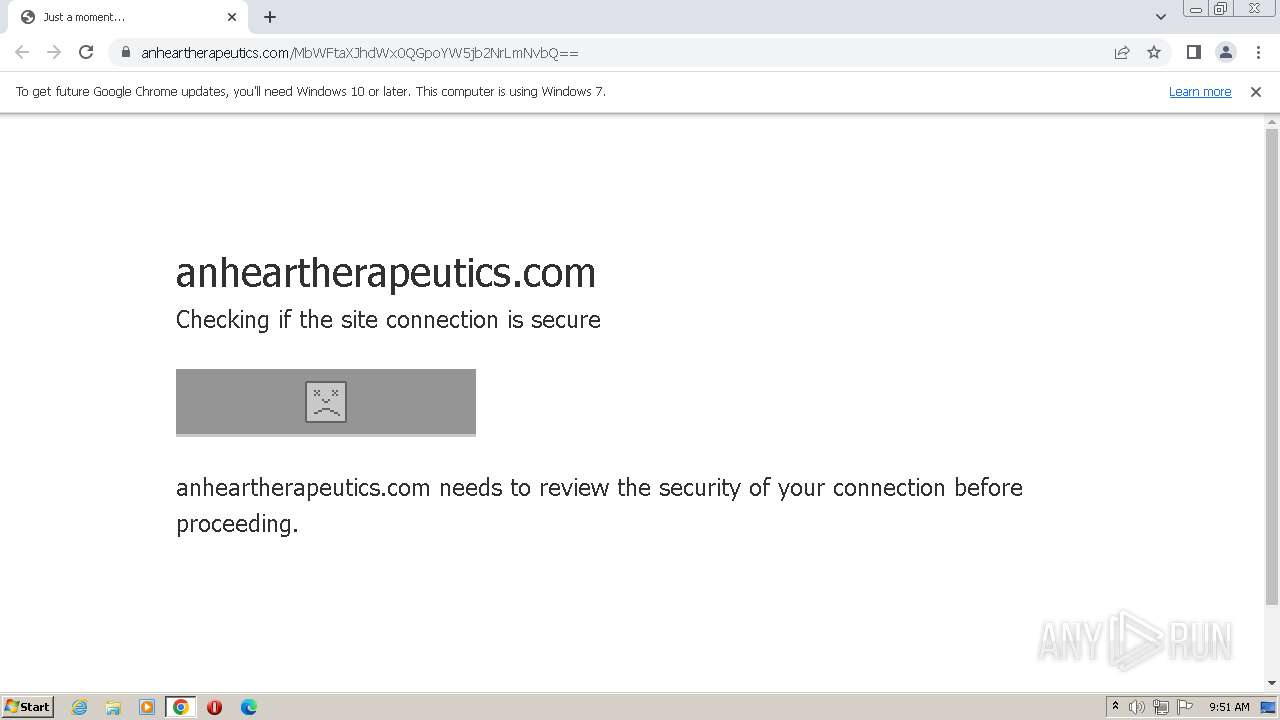Show hidden system tray icons
Image resolution: width=1280 pixels, height=720 pixels.
coord(1115,707)
